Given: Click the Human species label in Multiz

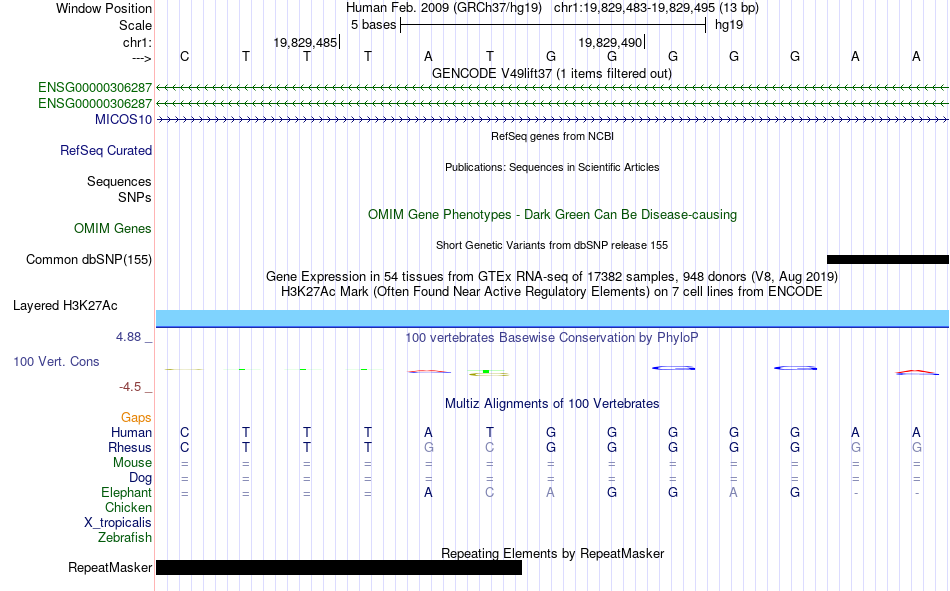Looking at the screenshot, I should pyautogui.click(x=131, y=432).
